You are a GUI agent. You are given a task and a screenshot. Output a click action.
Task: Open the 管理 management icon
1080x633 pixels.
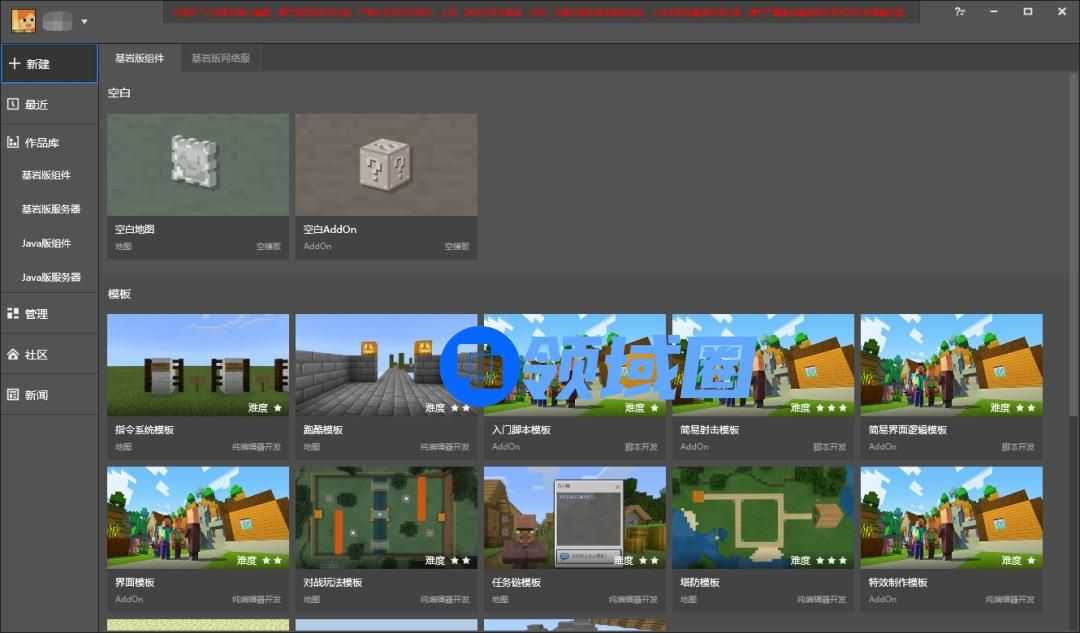pyautogui.click(x=13, y=314)
